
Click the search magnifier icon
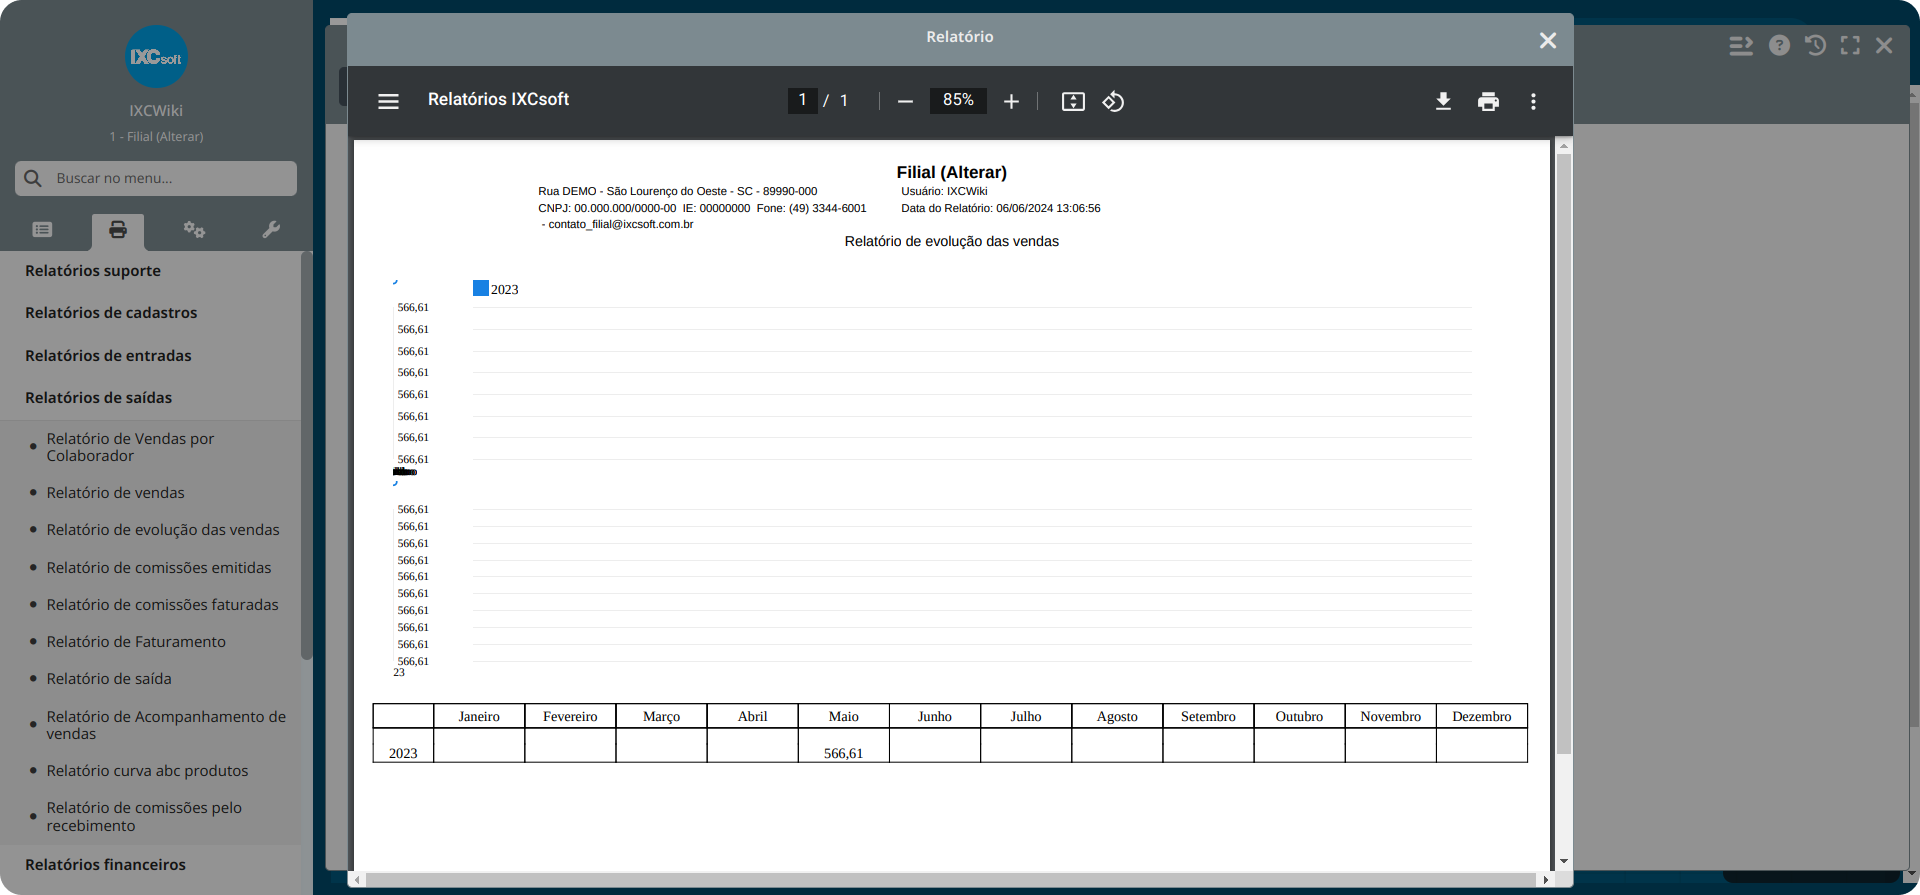click(x=33, y=178)
